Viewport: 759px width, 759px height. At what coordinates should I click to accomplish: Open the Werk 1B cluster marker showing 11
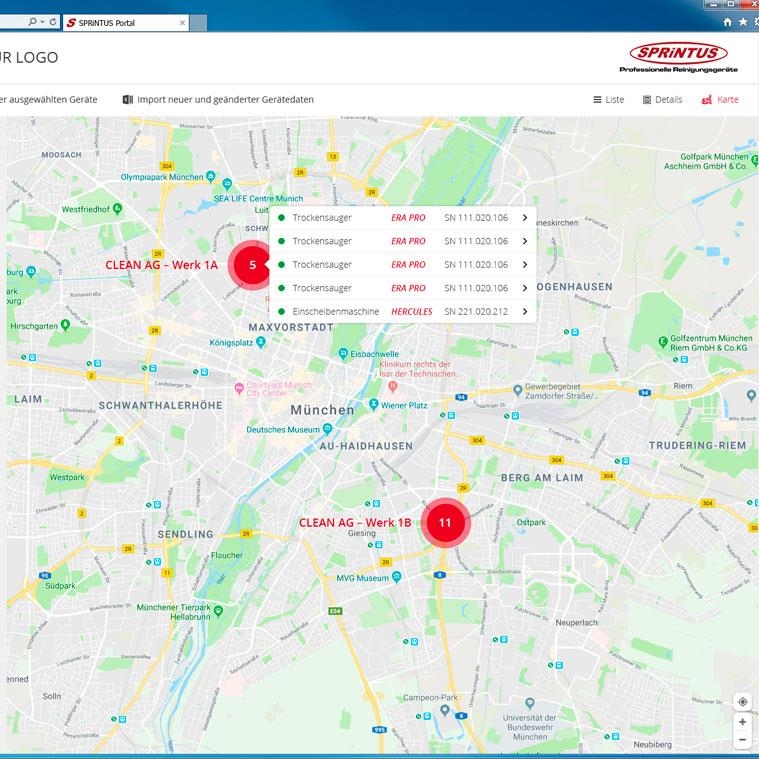tap(445, 522)
